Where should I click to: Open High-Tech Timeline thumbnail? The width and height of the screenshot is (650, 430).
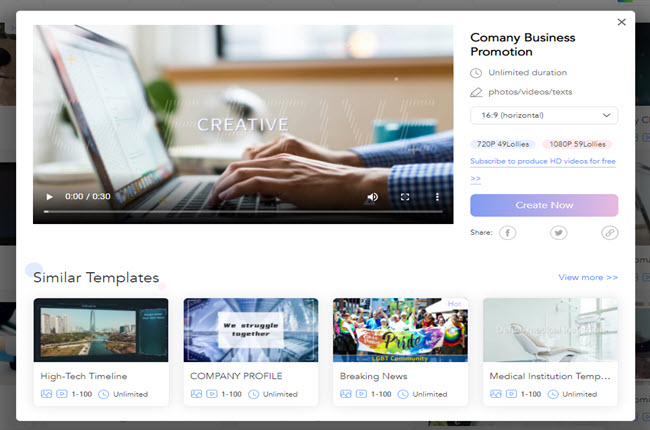coord(101,330)
